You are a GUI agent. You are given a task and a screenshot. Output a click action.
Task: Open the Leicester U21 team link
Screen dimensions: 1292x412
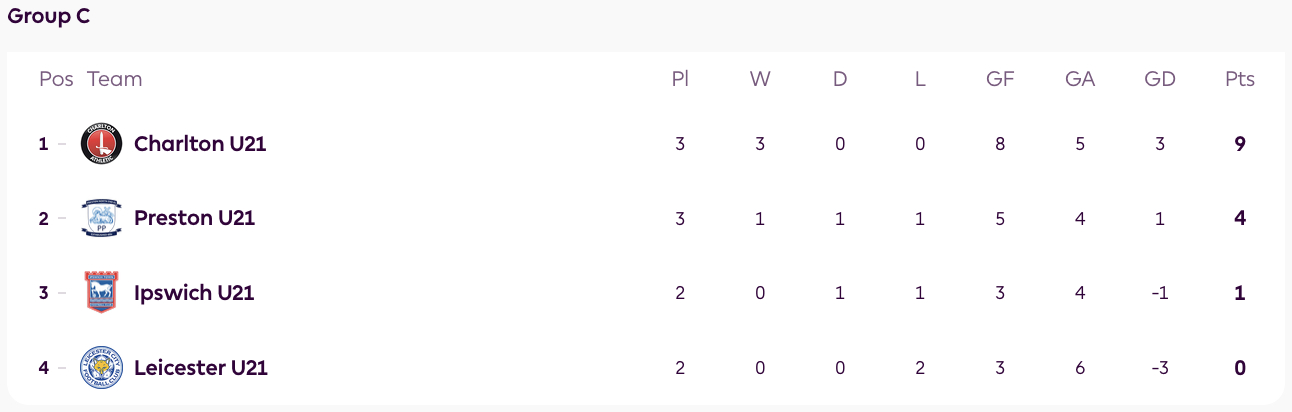click(201, 367)
